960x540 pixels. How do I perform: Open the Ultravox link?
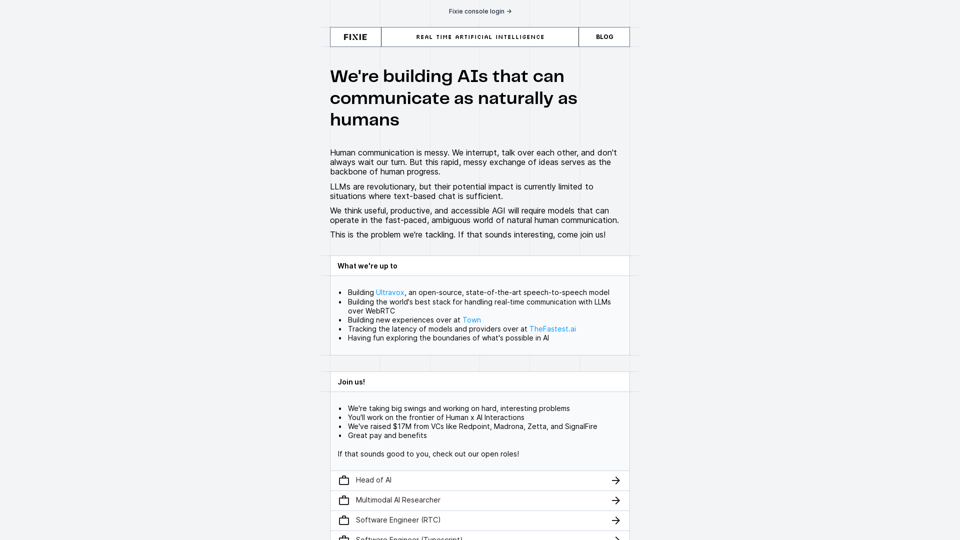click(x=390, y=293)
